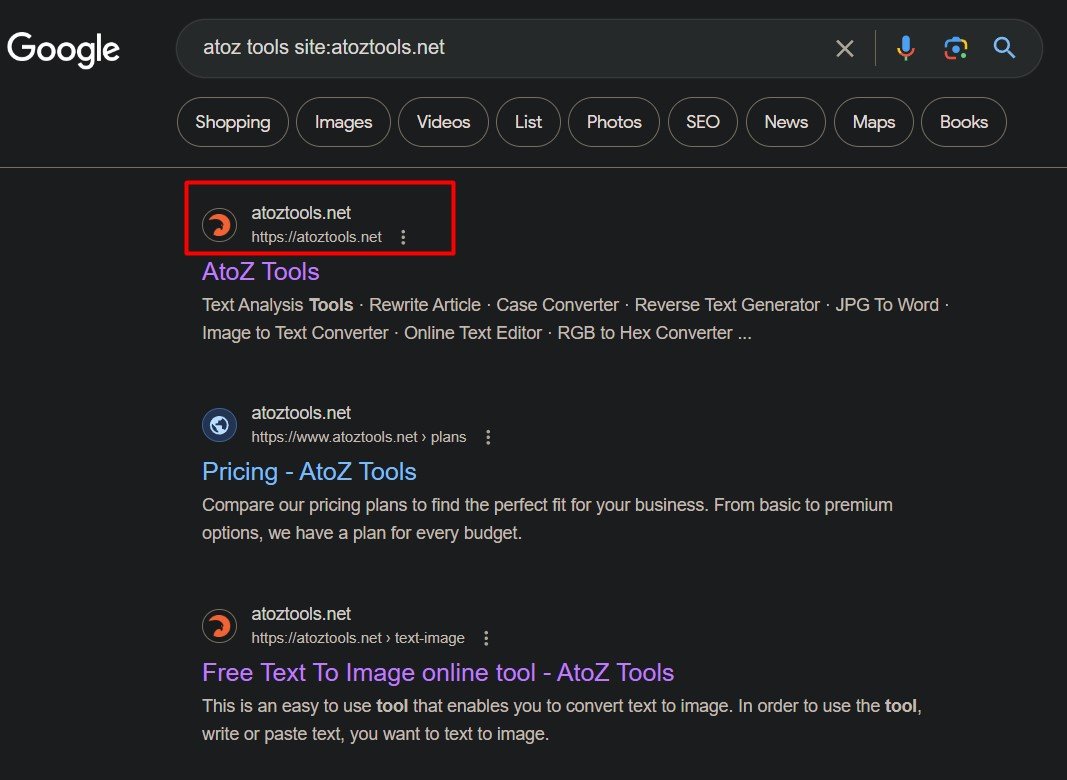1067x780 pixels.
Task: Click the globe favicon of Pricing result
Action: [220, 425]
